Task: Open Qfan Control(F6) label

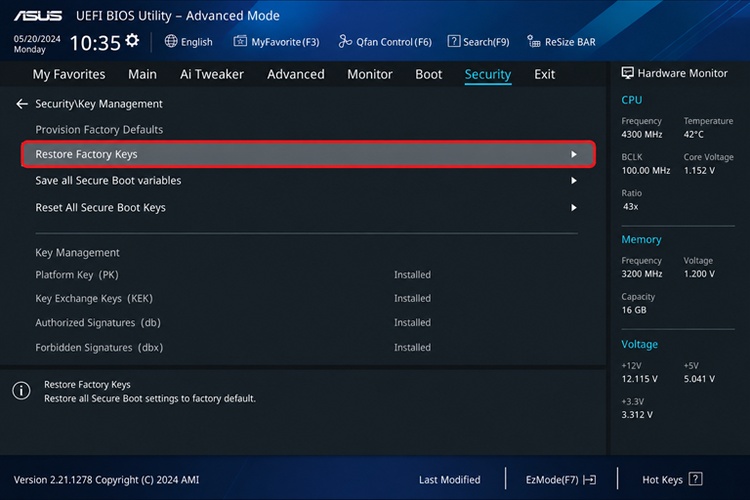Action: [x=394, y=42]
